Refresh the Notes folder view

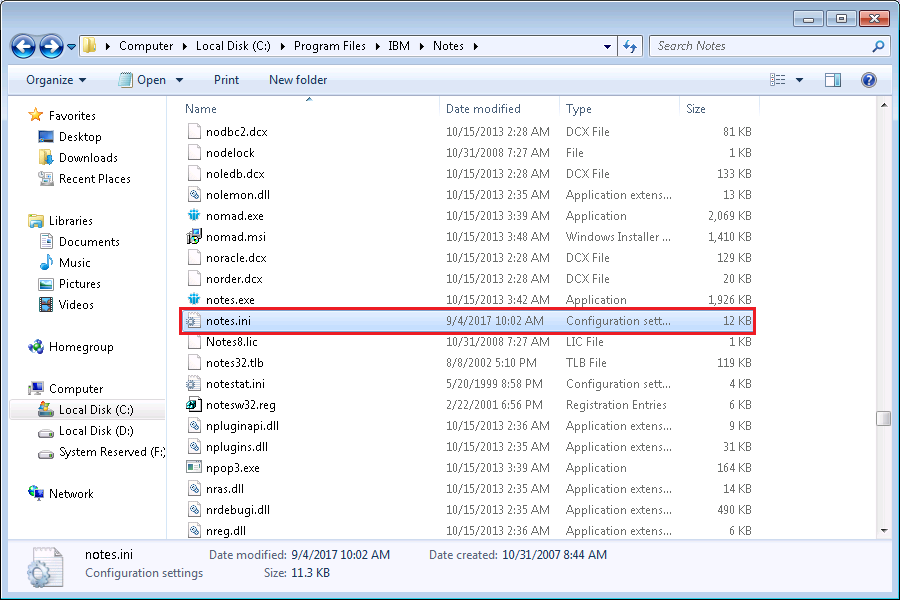point(630,46)
